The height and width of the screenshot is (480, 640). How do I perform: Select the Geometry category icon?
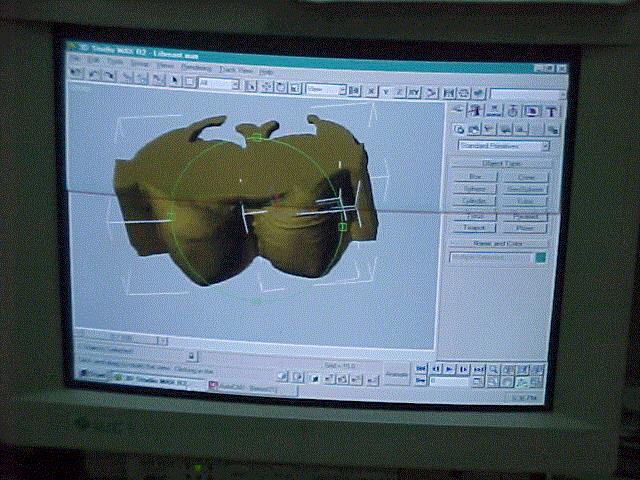(x=458, y=128)
